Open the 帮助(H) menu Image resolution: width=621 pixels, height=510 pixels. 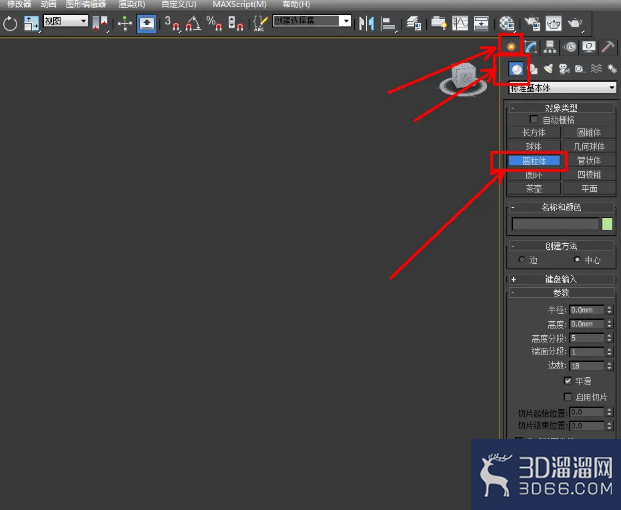click(x=296, y=4)
